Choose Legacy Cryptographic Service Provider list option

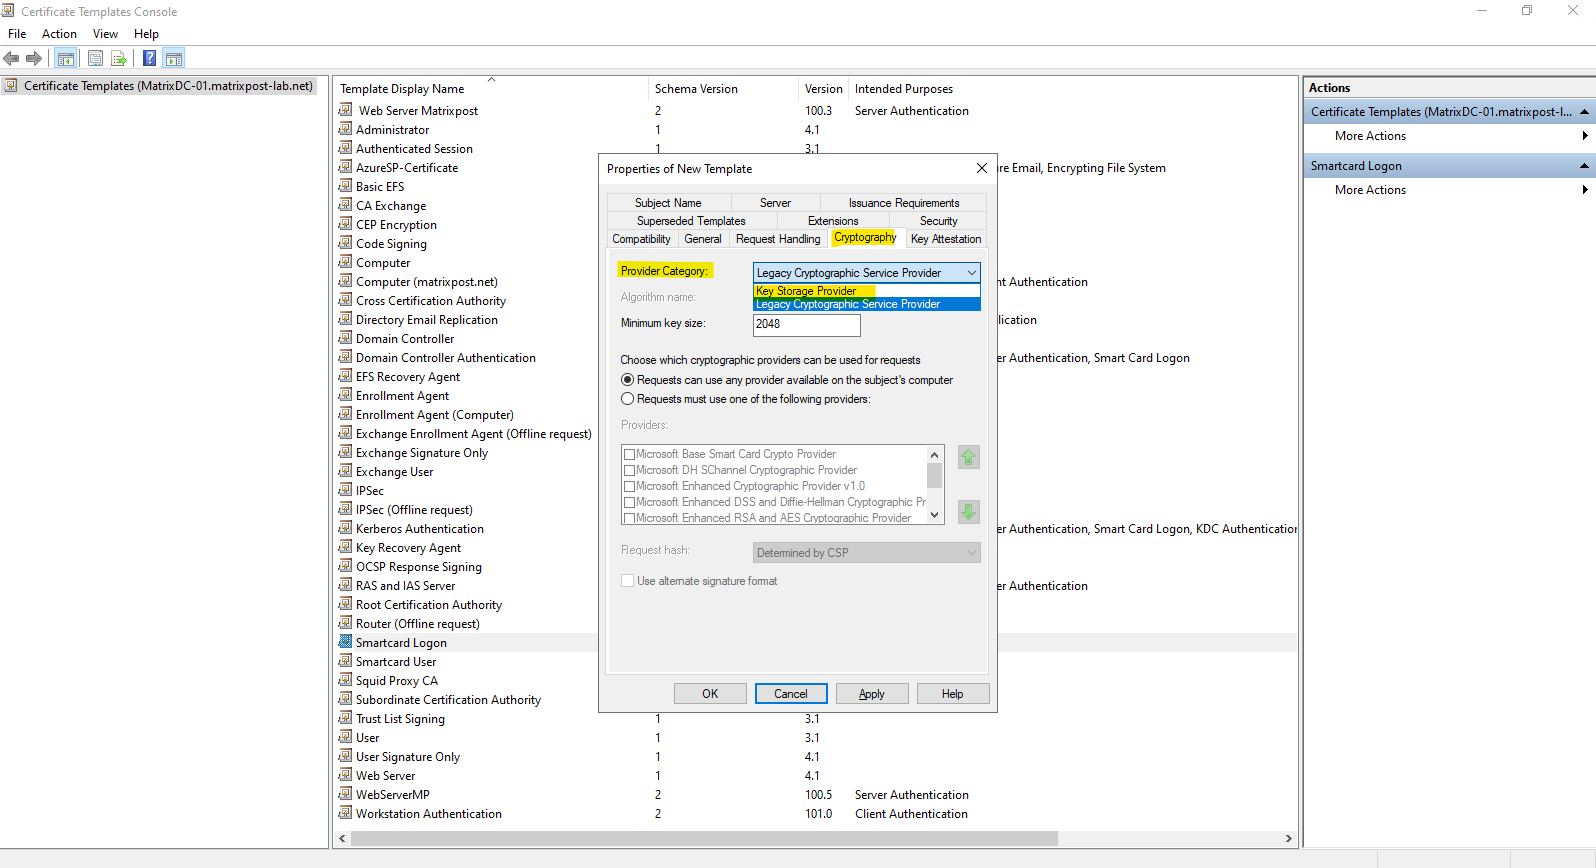866,304
